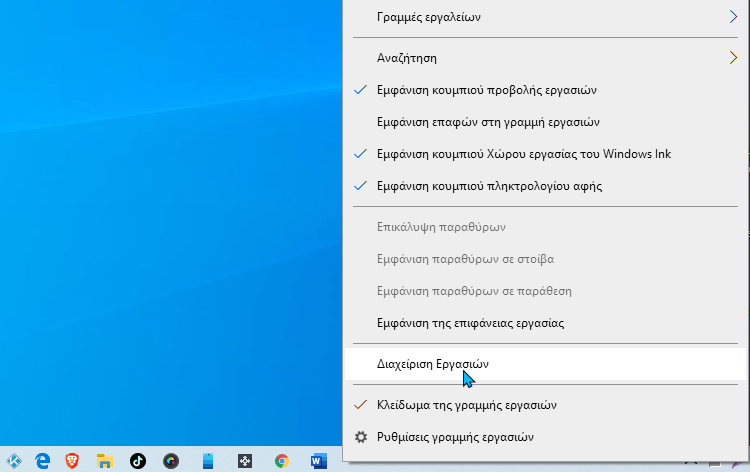This screenshot has height=472, width=750.
Task: Uncheck Κλείδωμα της γραμμής εργασιών
Action: point(545,405)
